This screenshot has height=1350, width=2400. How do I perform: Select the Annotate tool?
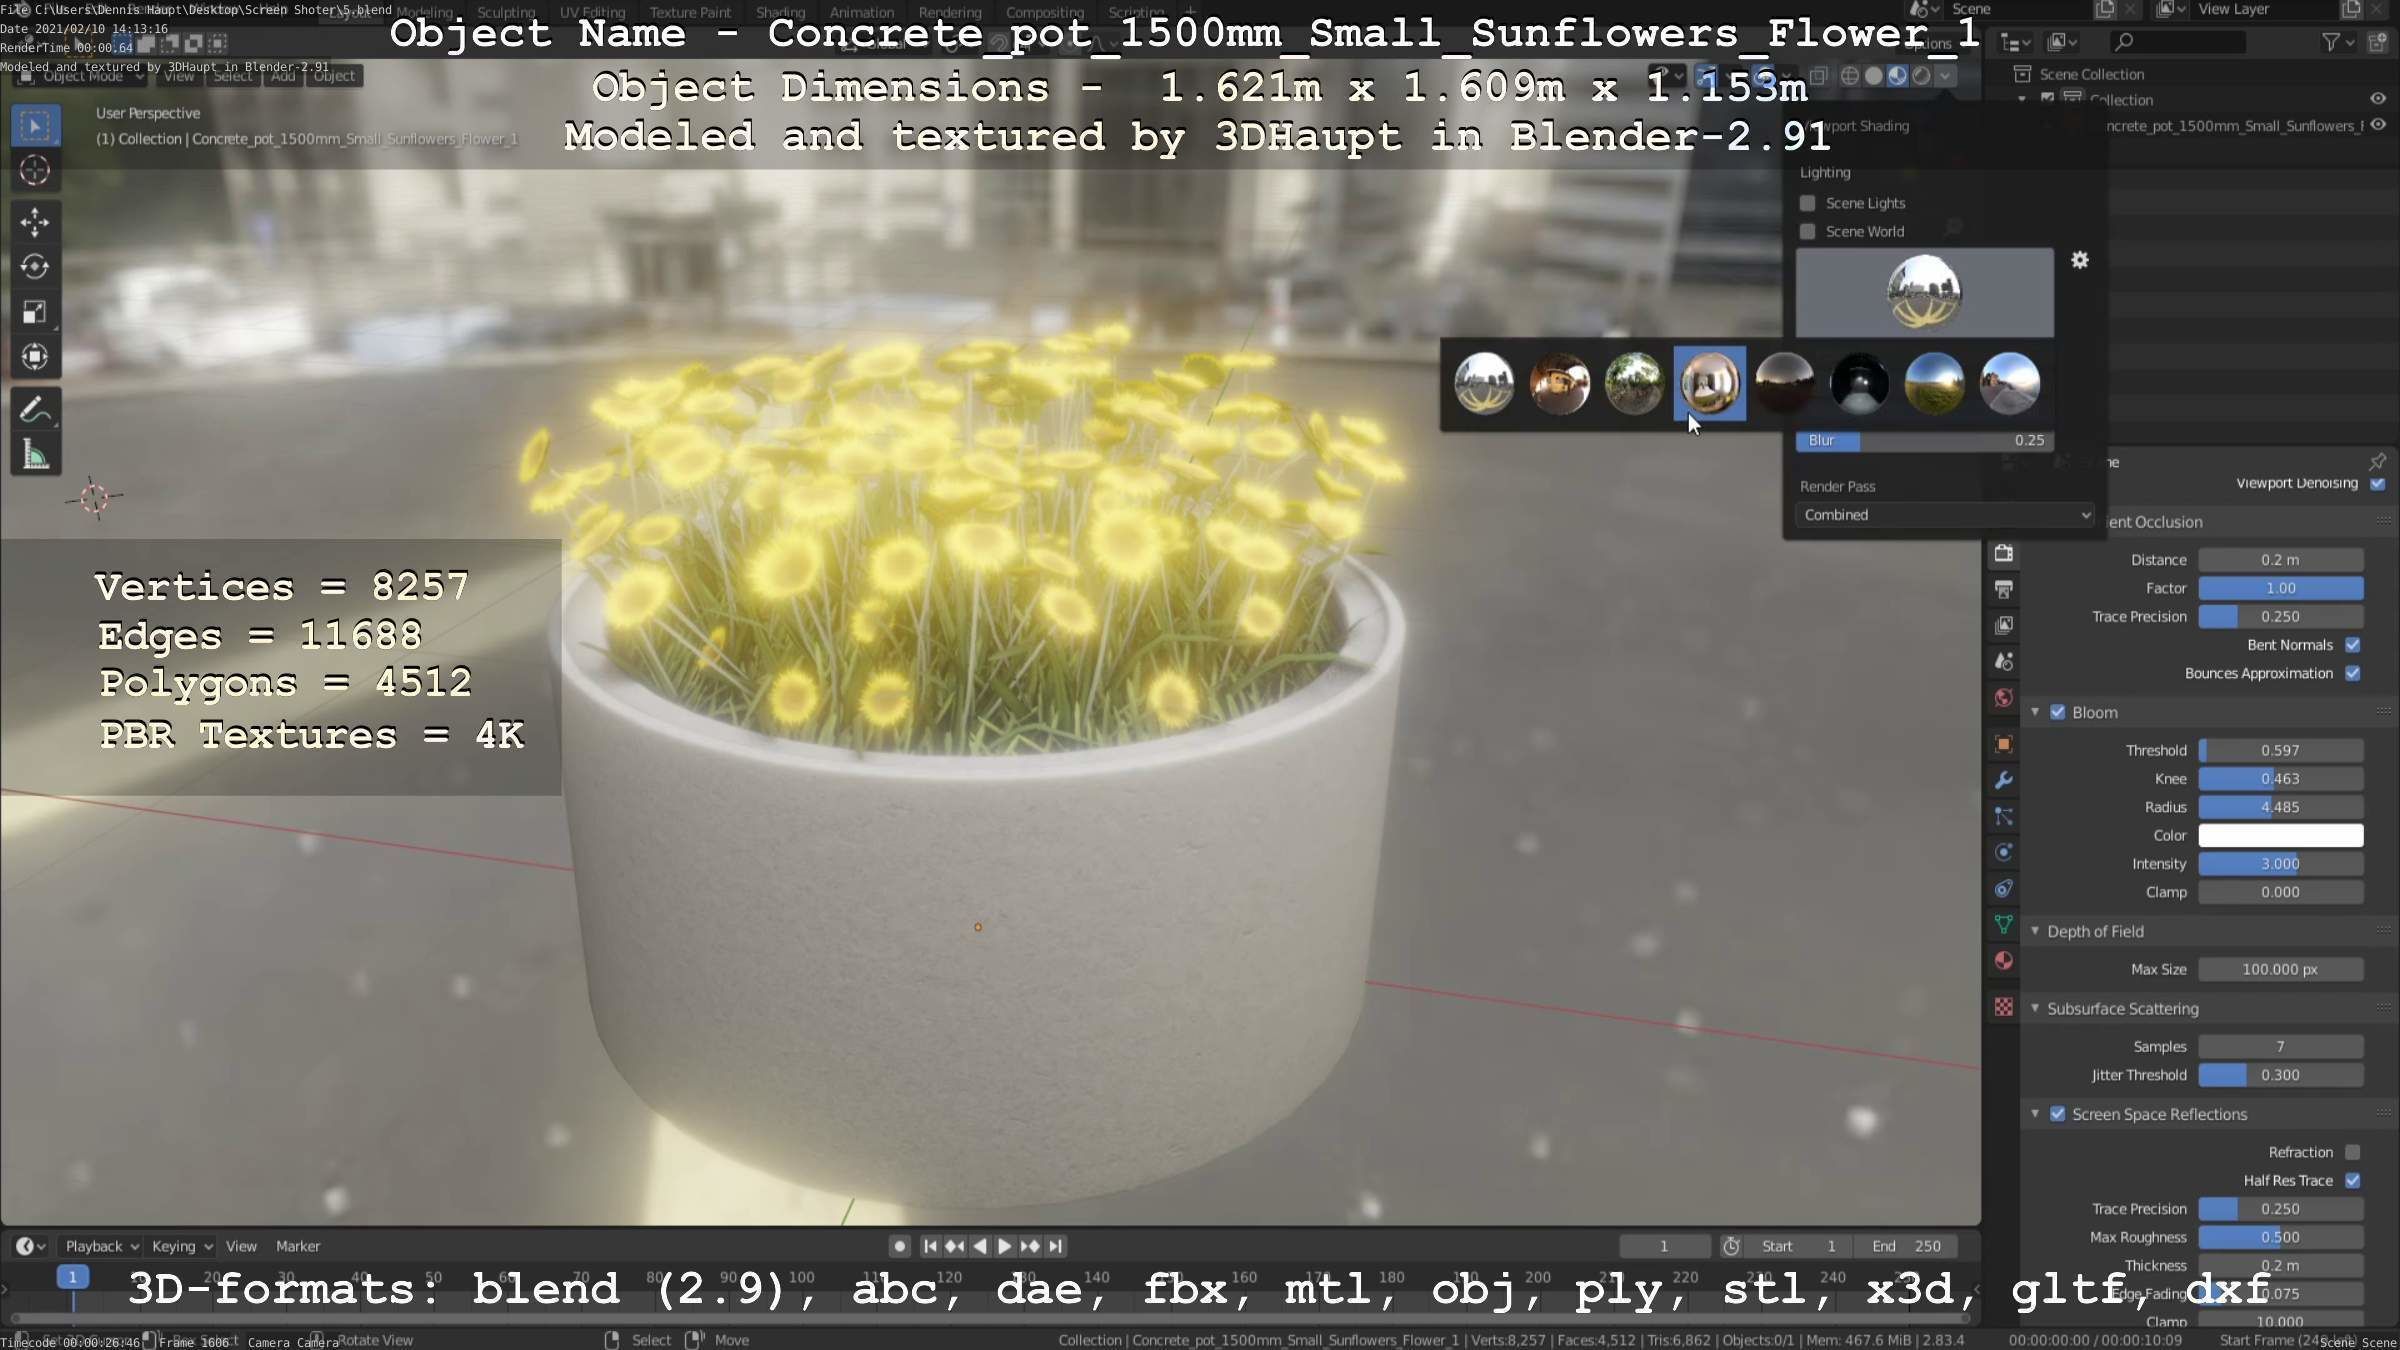(35, 409)
